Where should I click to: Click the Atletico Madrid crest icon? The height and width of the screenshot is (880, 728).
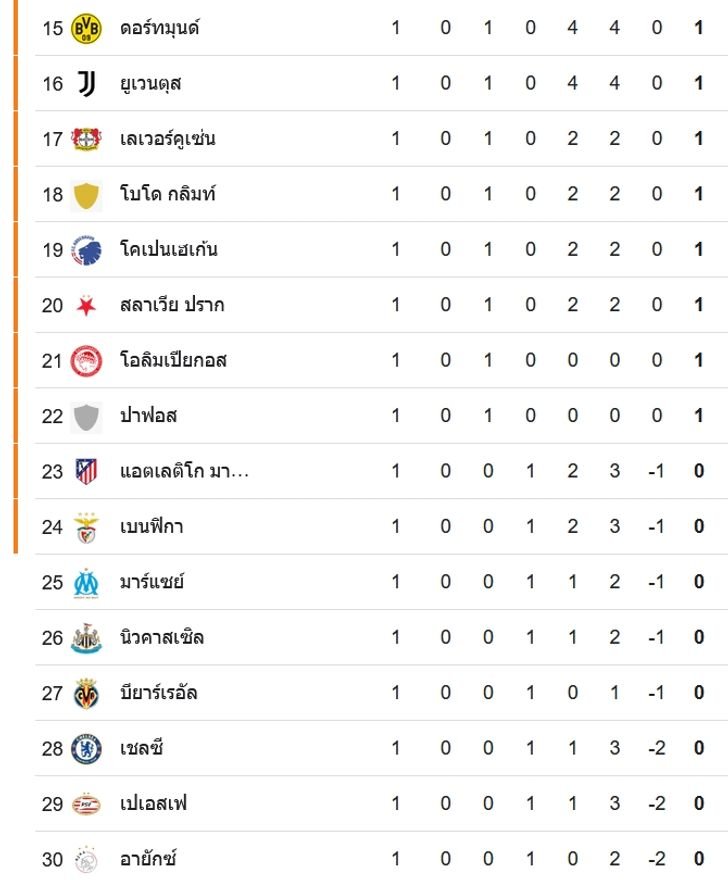pyautogui.click(x=87, y=471)
